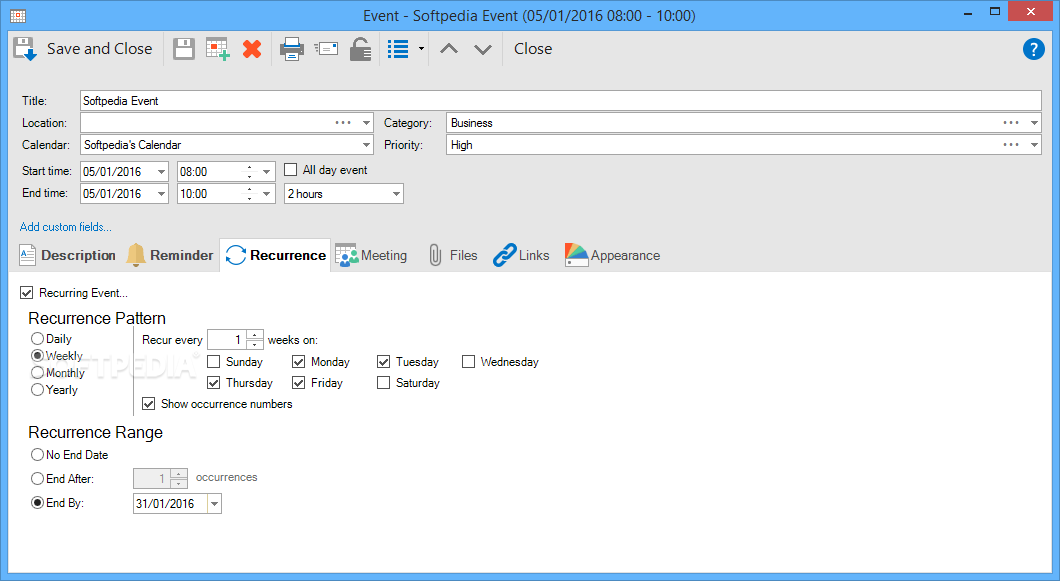1060x581 pixels.
Task: Select End After option
Action: (x=37, y=479)
